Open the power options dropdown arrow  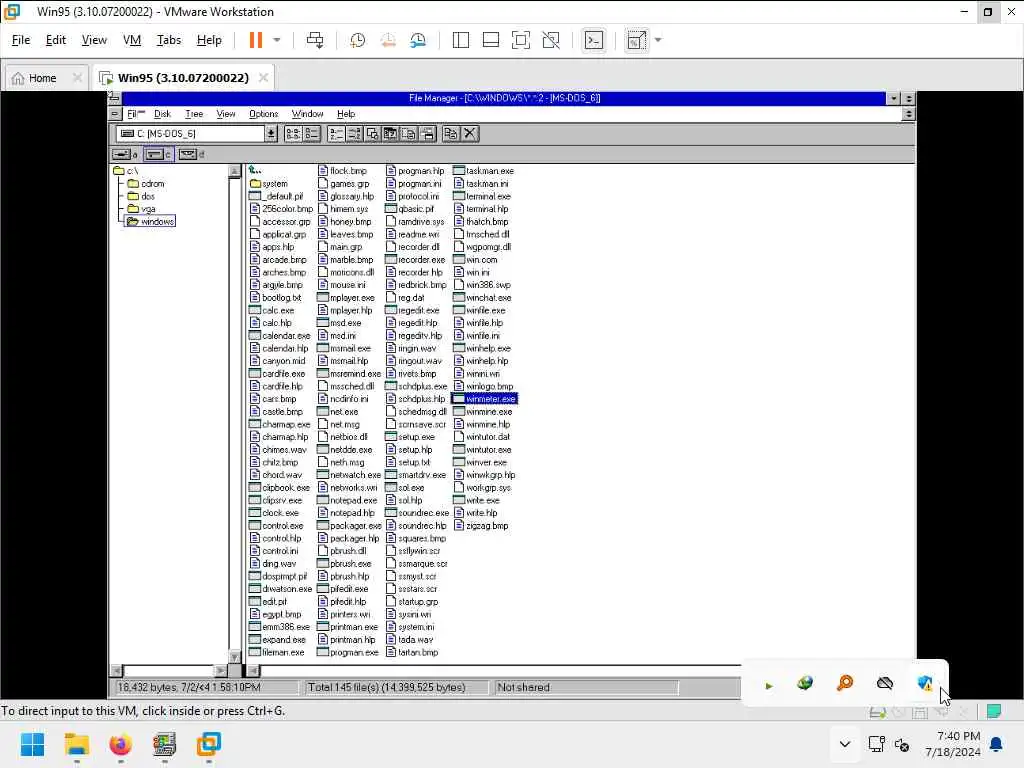[x=277, y=40]
